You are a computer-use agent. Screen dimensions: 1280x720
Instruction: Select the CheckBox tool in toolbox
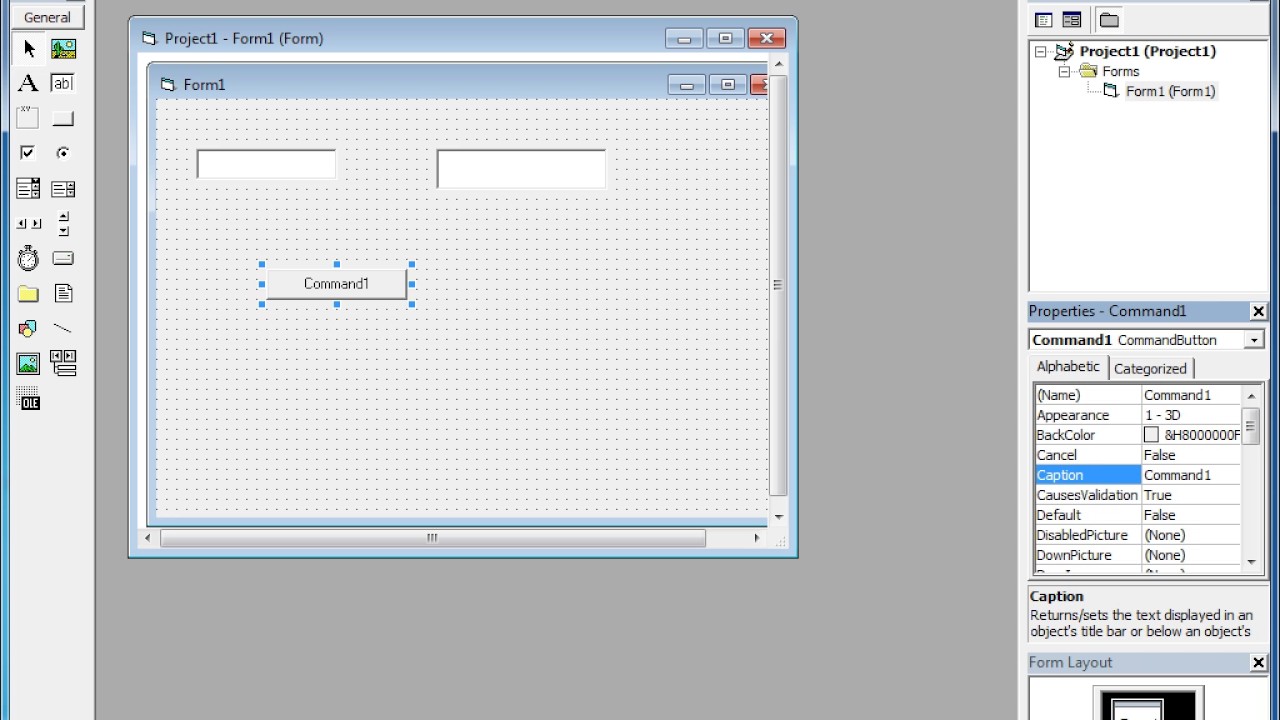pos(28,153)
